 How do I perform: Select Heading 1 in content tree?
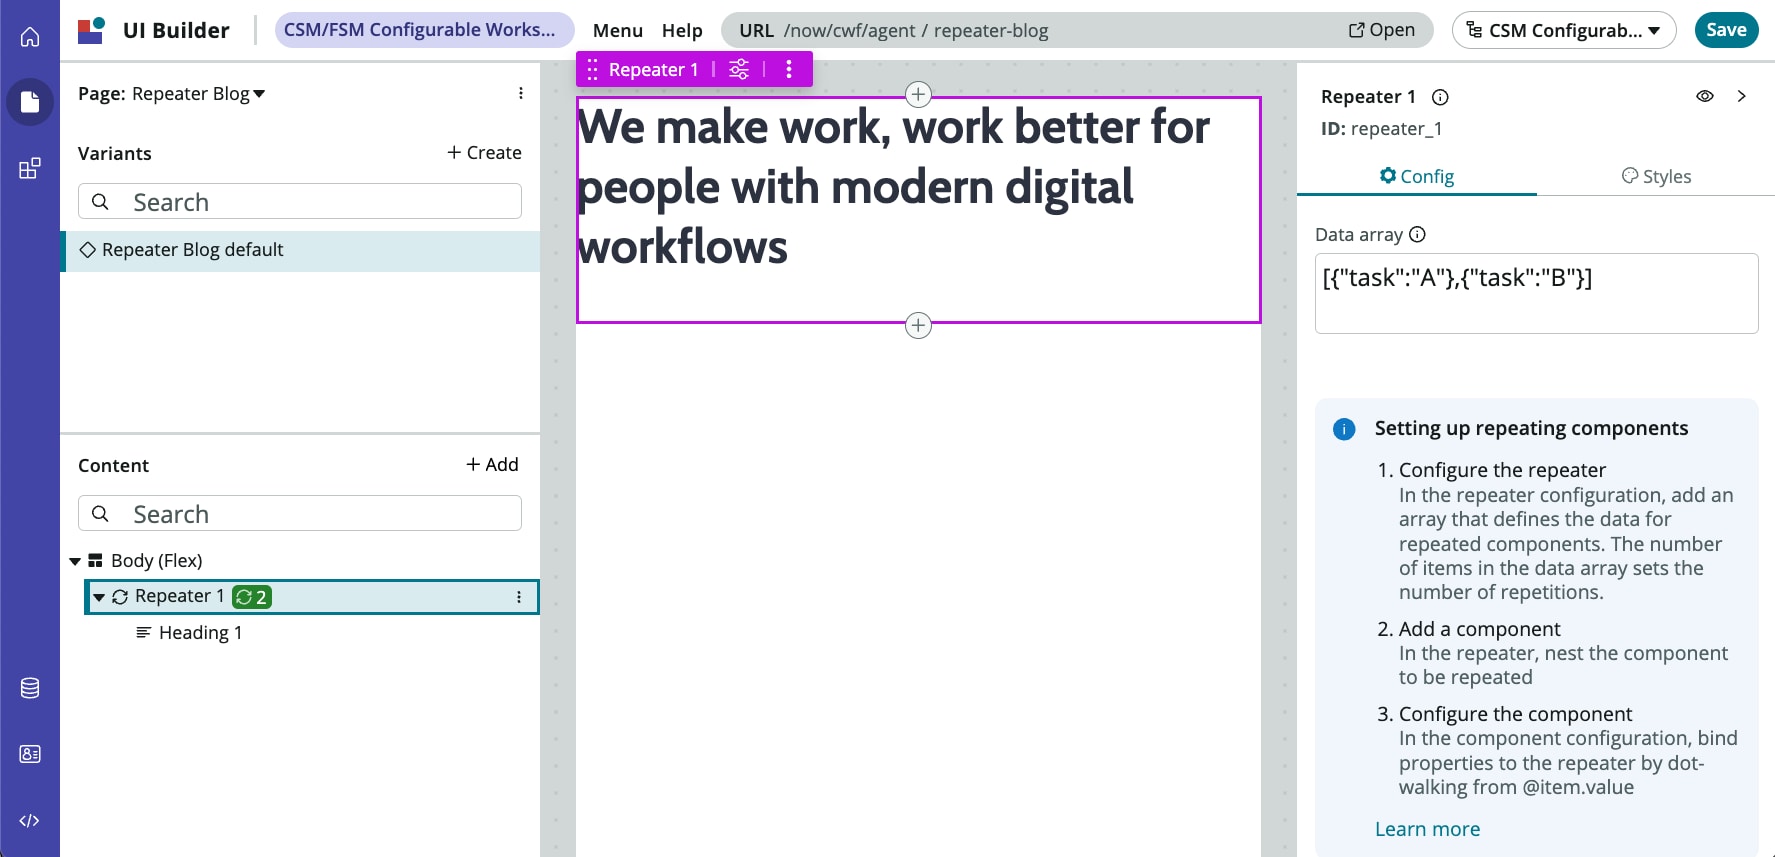[200, 633]
